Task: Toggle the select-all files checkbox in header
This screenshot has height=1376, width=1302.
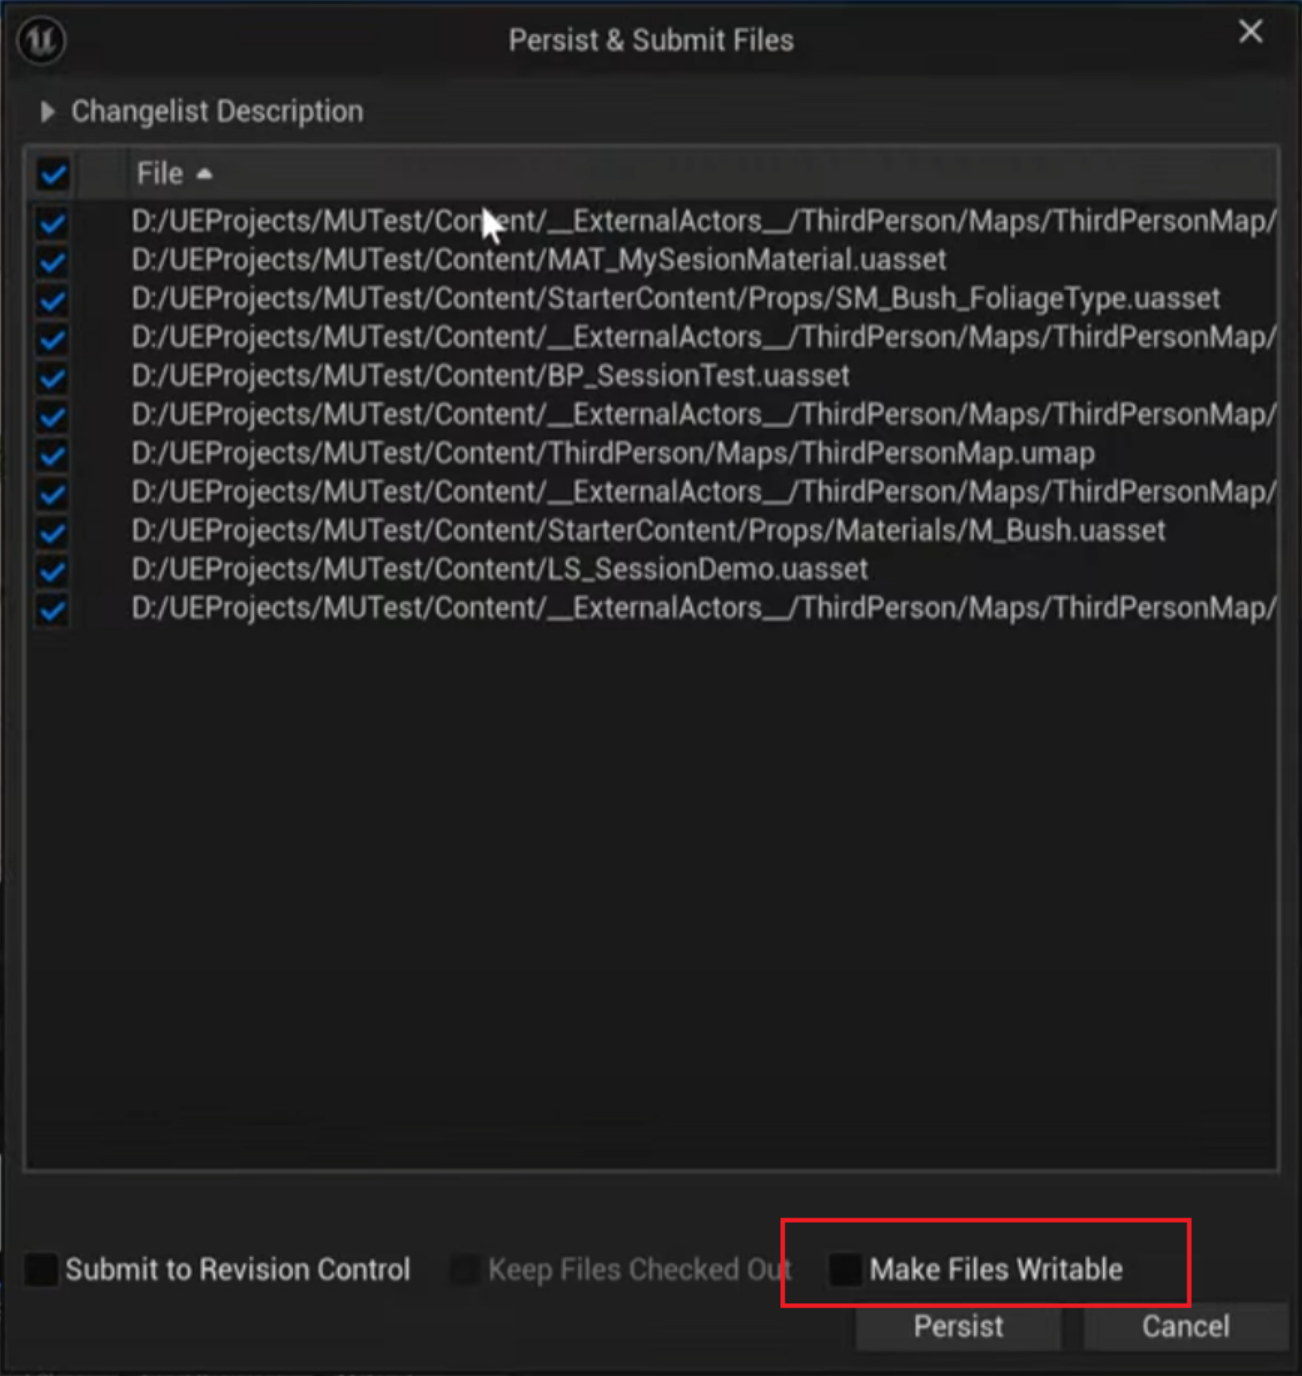Action: [51, 173]
